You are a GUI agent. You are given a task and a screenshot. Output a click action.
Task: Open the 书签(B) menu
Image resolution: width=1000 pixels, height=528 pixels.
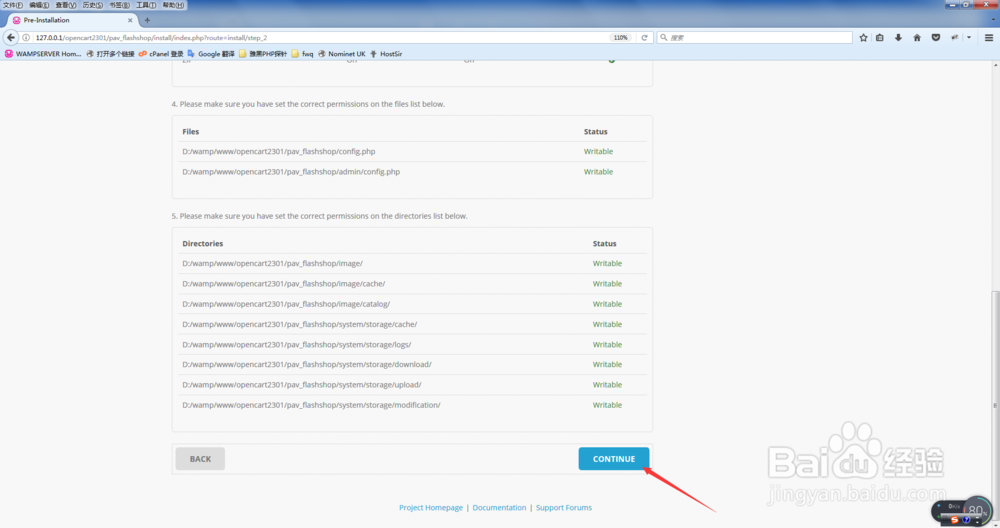pyautogui.click(x=119, y=5)
